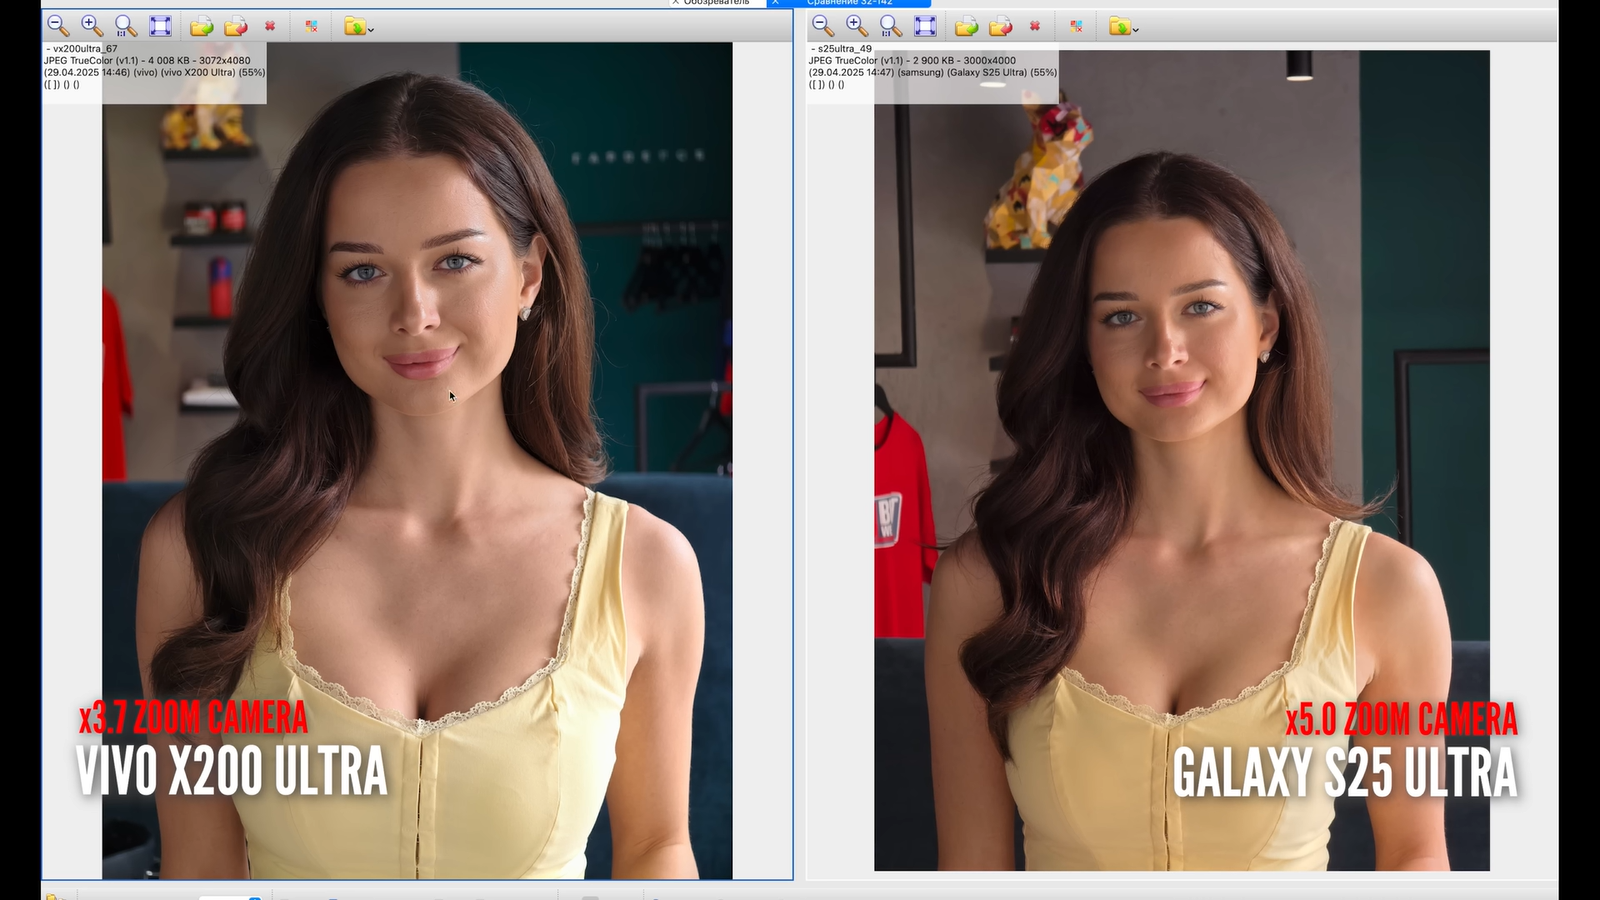This screenshot has width=1600, height=900.
Task: Zoom in on the s25ultra_49 pane
Action: pos(857,26)
